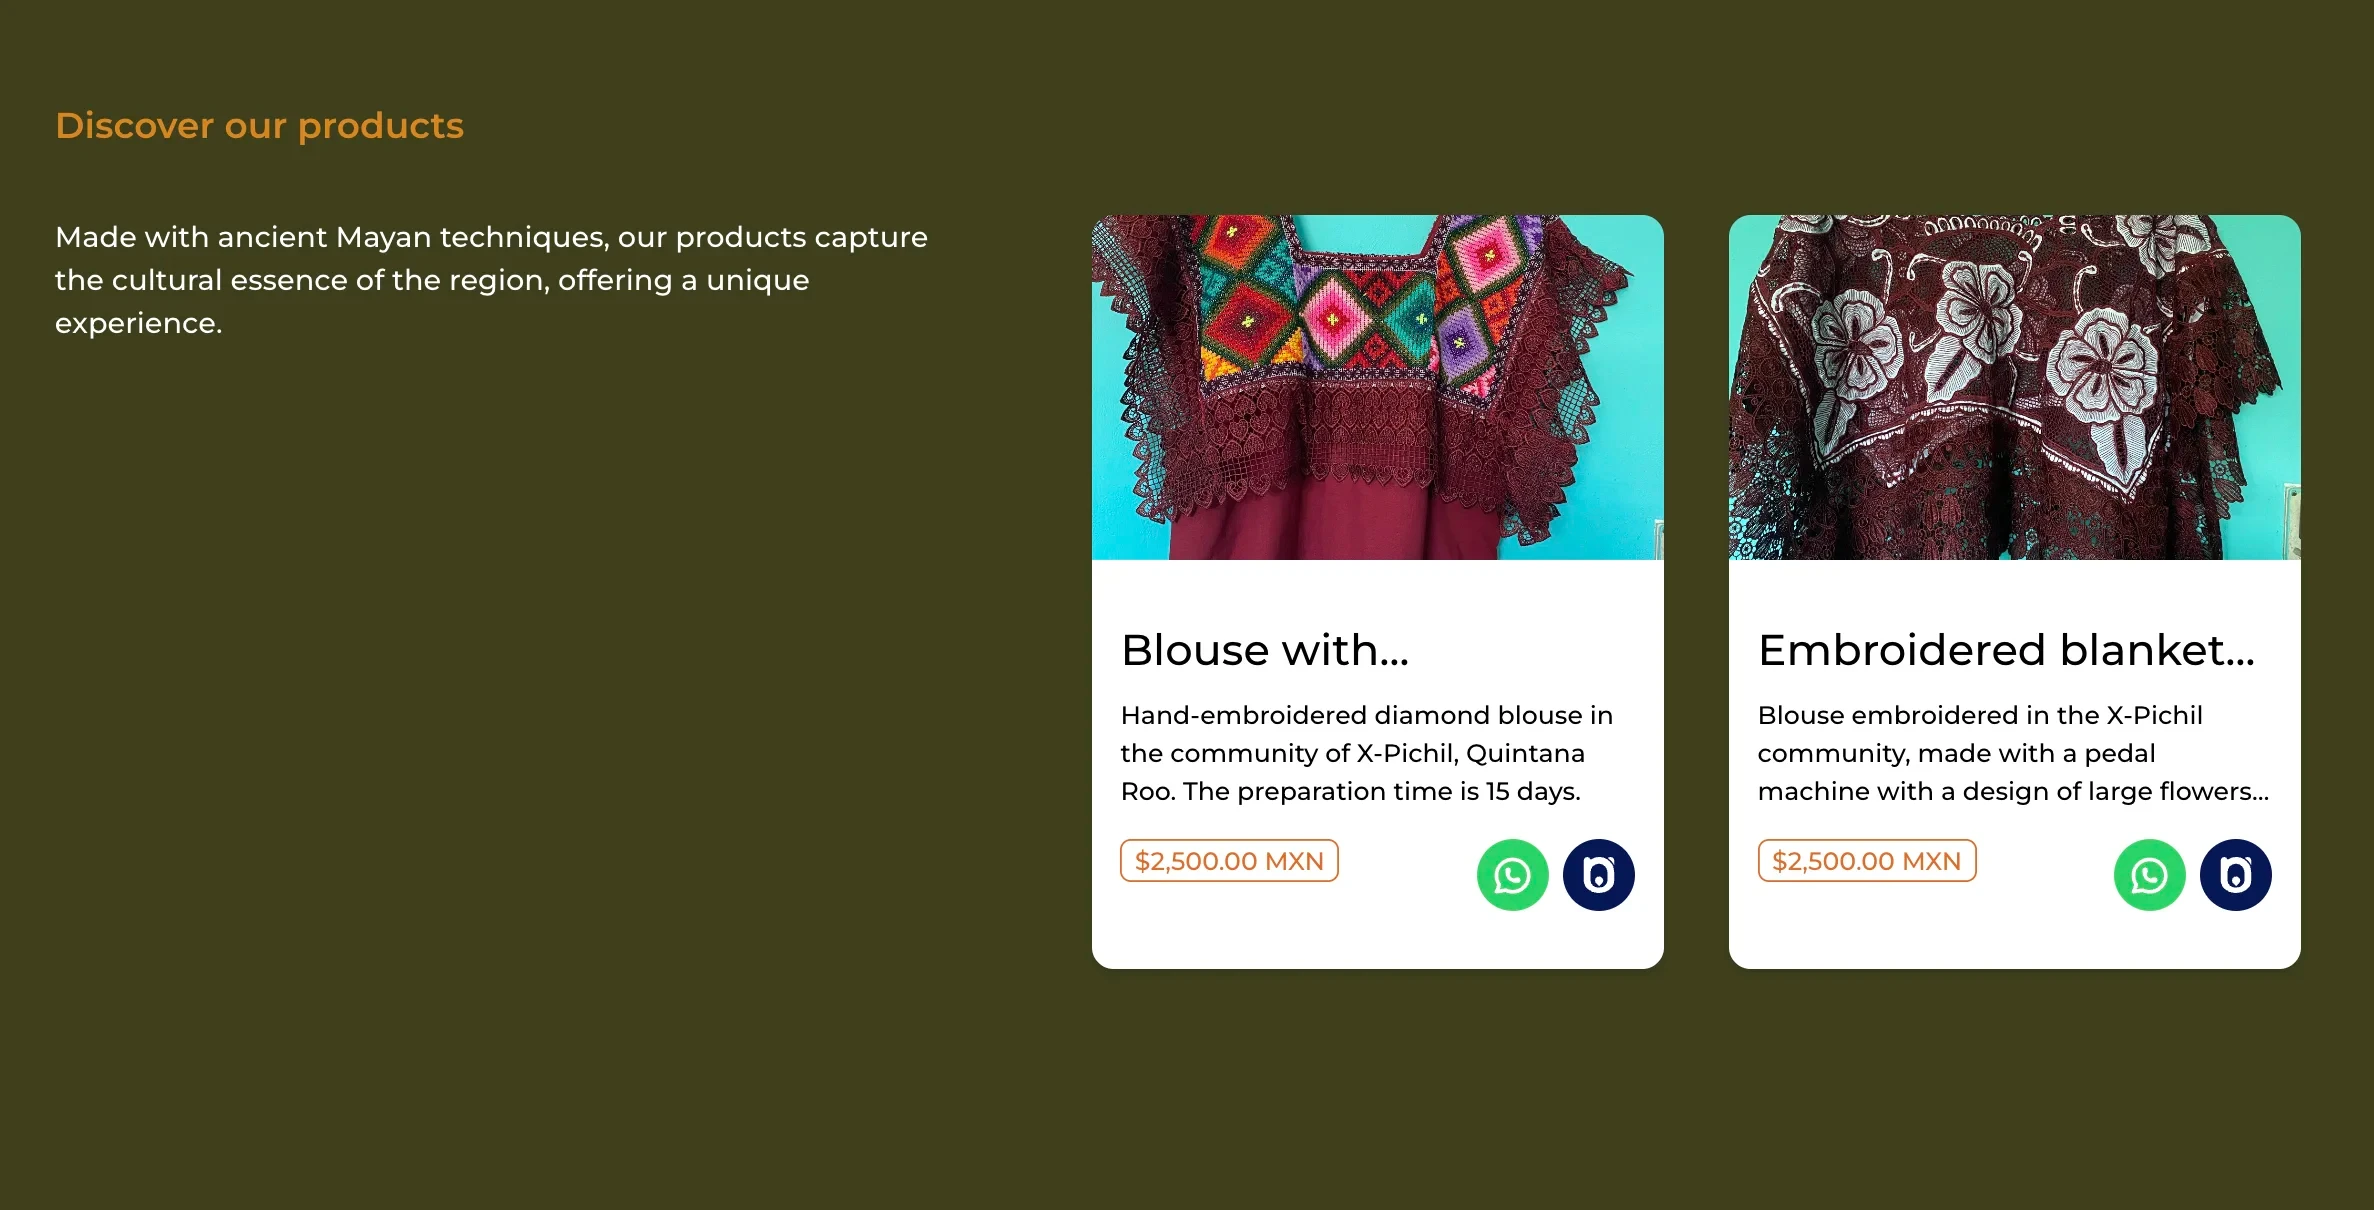This screenshot has width=2374, height=1210.
Task: Open the diamond blouse product photo
Action: click(1377, 387)
